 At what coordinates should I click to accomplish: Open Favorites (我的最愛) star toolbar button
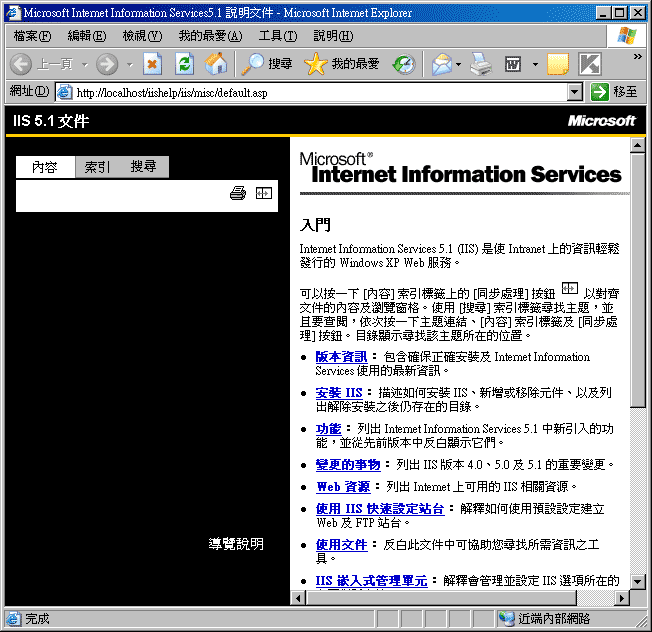(341, 64)
